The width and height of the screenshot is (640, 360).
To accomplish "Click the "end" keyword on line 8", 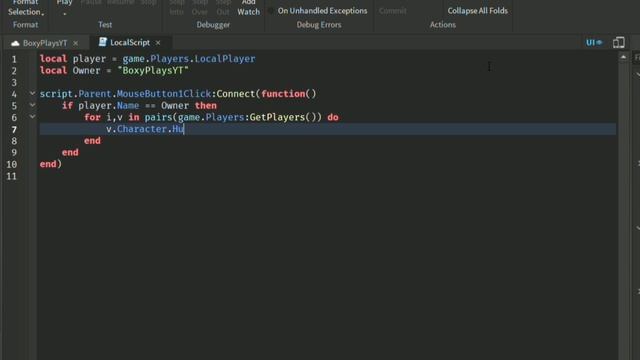I will click(x=92, y=140).
